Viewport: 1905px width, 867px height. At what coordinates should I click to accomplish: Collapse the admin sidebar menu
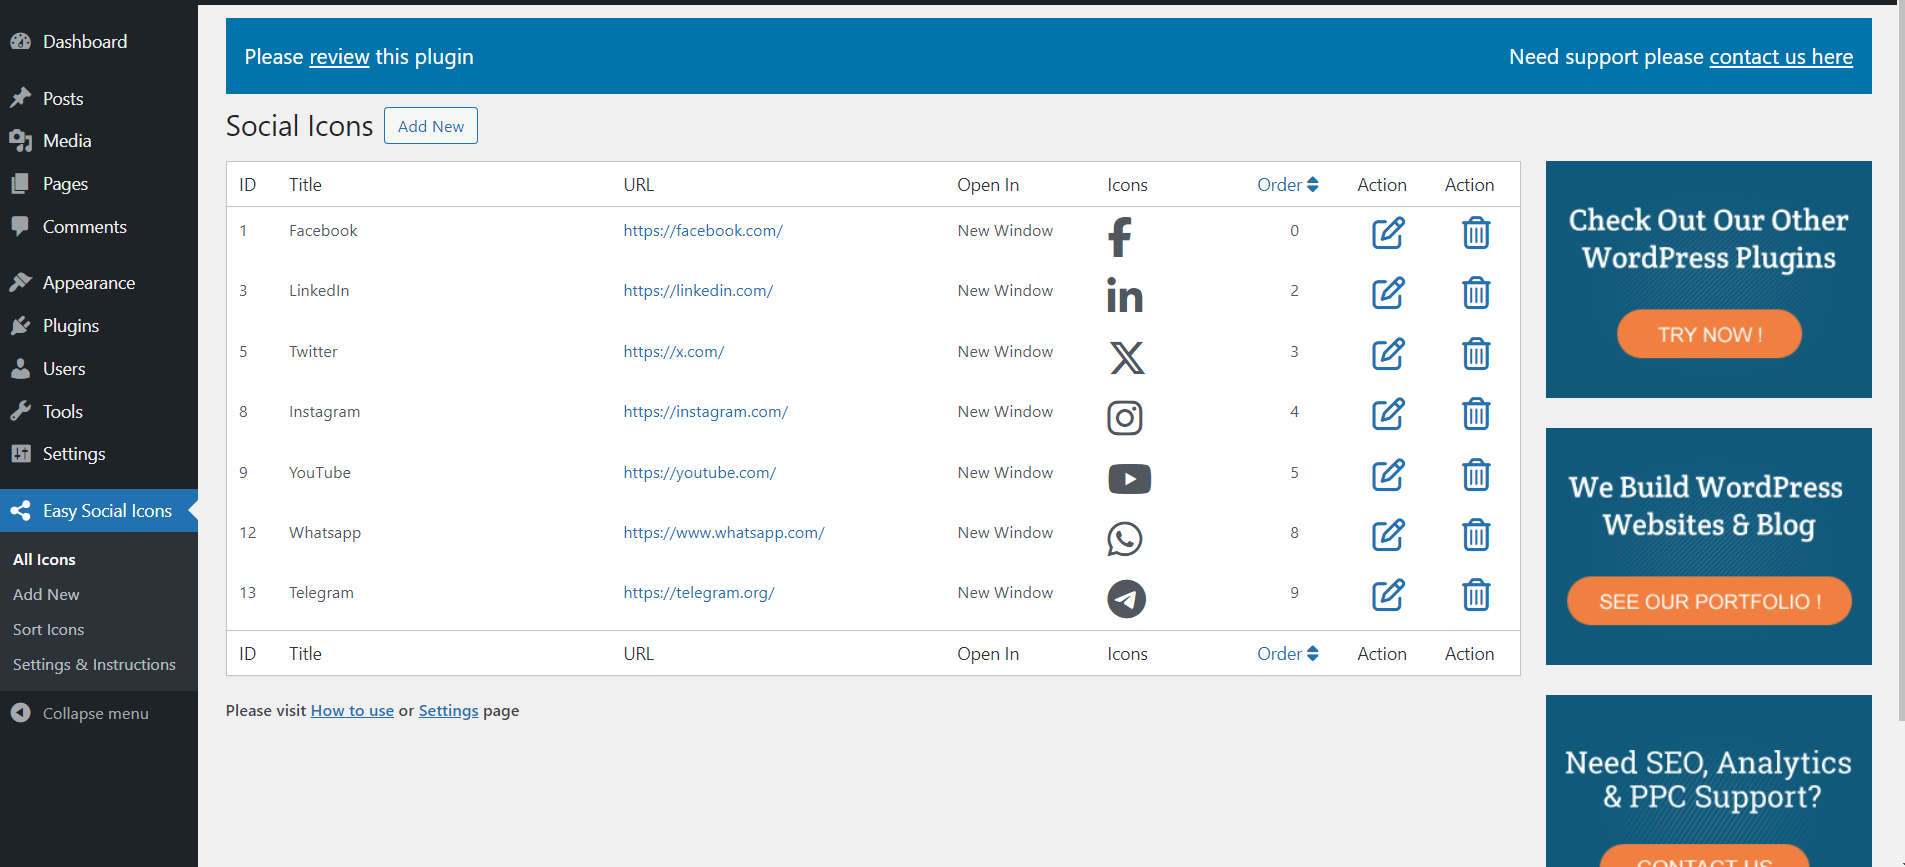click(95, 713)
